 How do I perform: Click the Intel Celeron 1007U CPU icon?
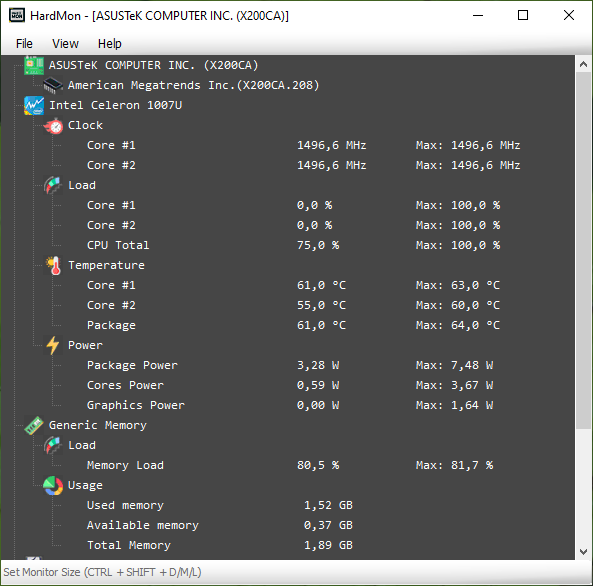click(x=34, y=105)
